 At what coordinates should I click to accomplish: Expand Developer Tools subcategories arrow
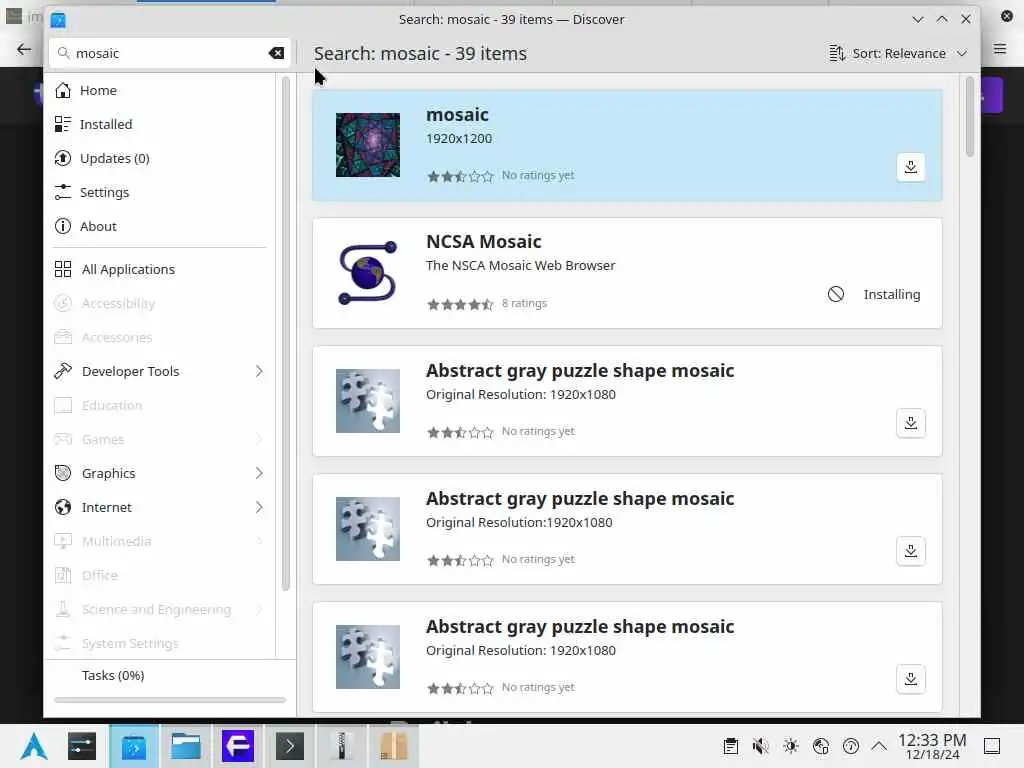click(x=259, y=371)
